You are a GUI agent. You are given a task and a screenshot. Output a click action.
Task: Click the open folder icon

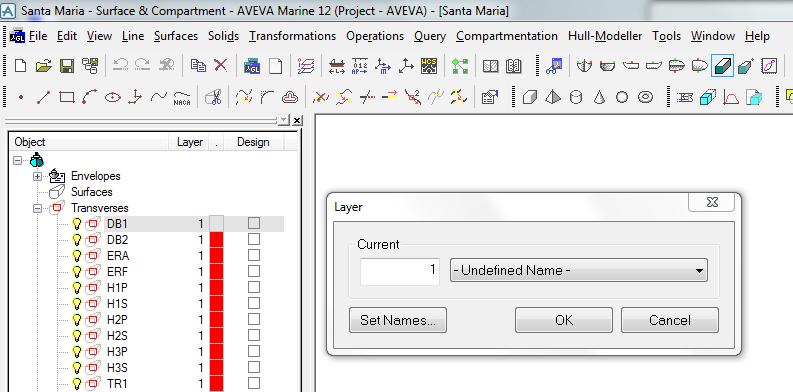[x=44, y=66]
